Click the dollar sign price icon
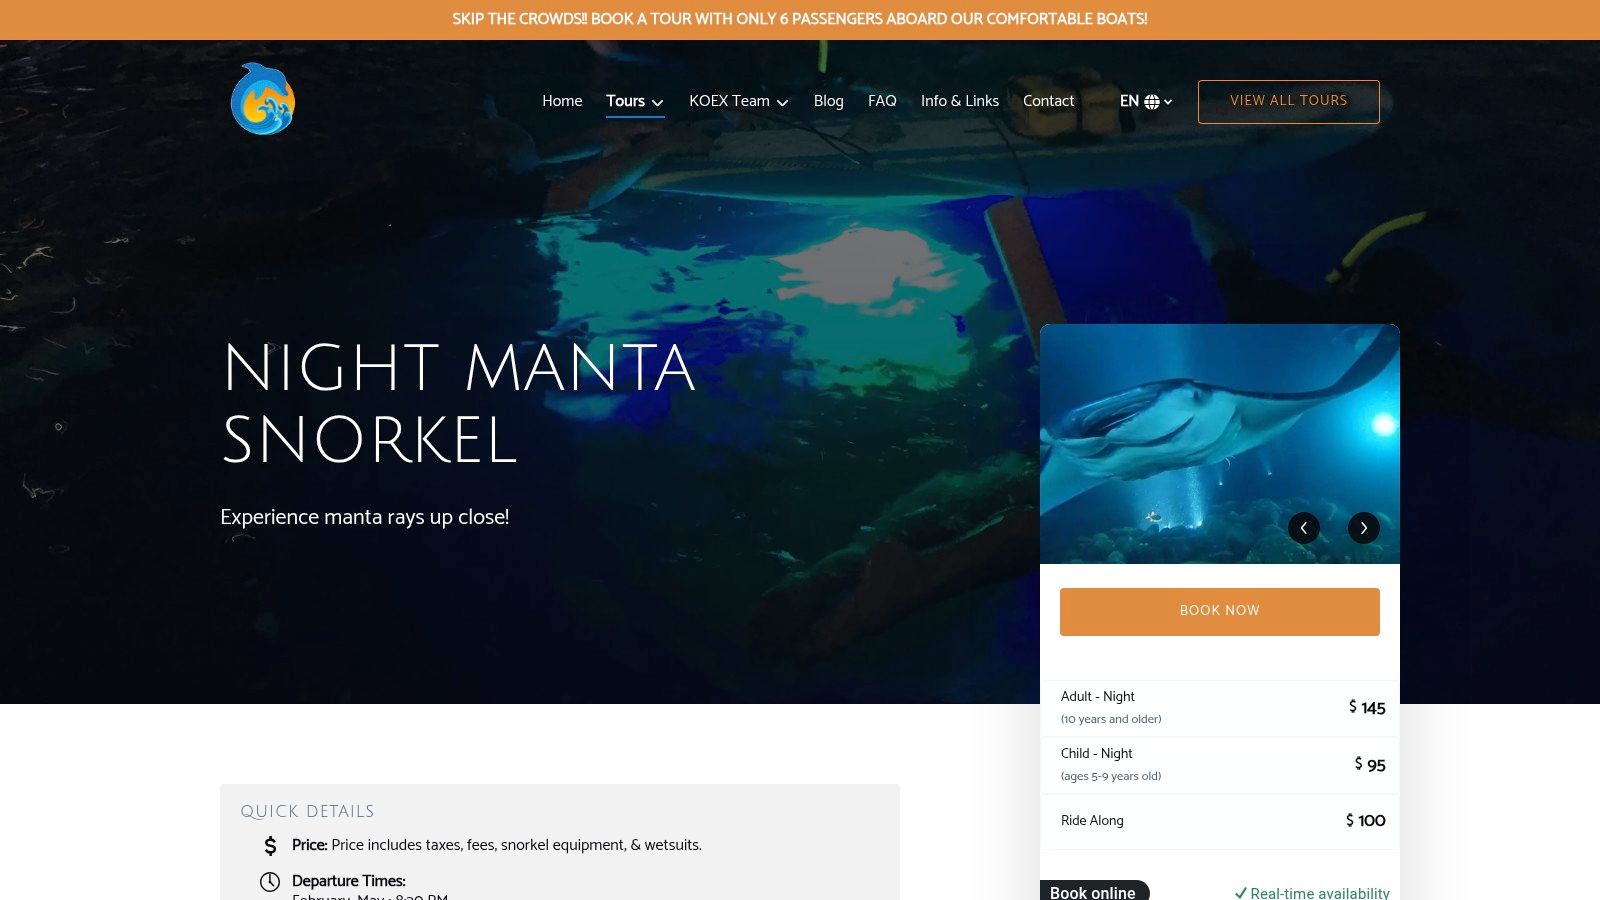The image size is (1600, 900). (x=270, y=846)
